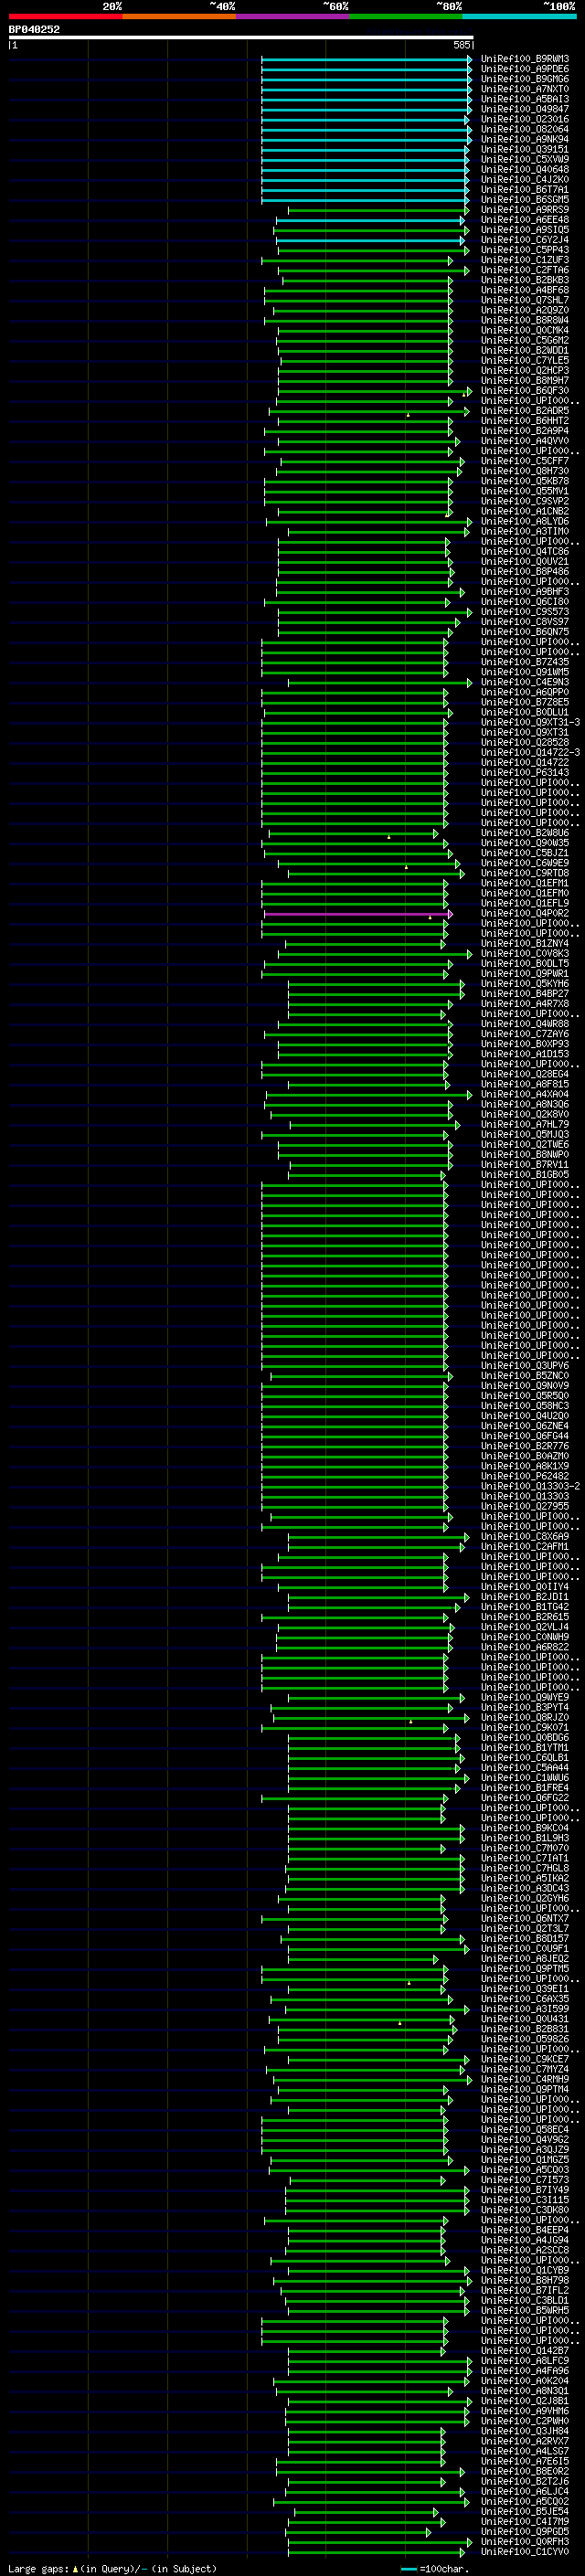Click the =100char. scale legend
Viewport: 585px width, 2576px height.
[435, 2568]
